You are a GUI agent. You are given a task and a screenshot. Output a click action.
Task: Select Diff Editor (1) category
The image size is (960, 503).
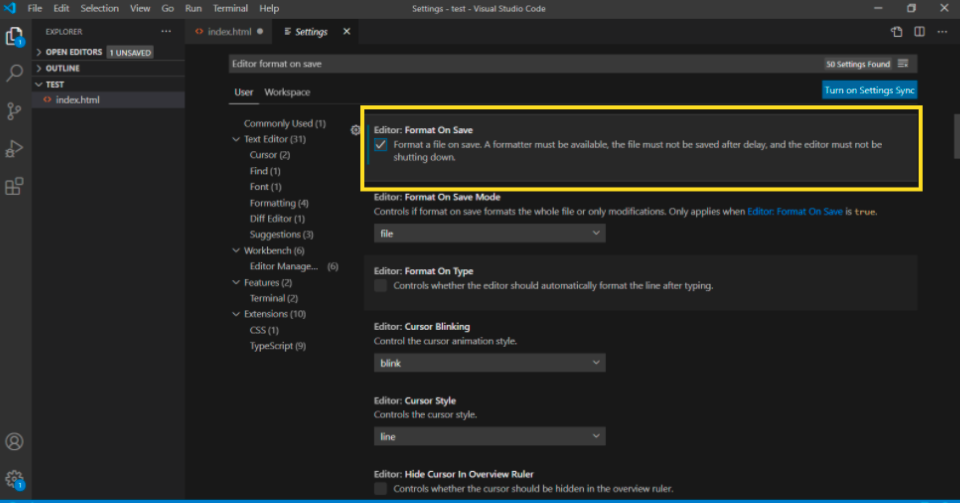277,219
